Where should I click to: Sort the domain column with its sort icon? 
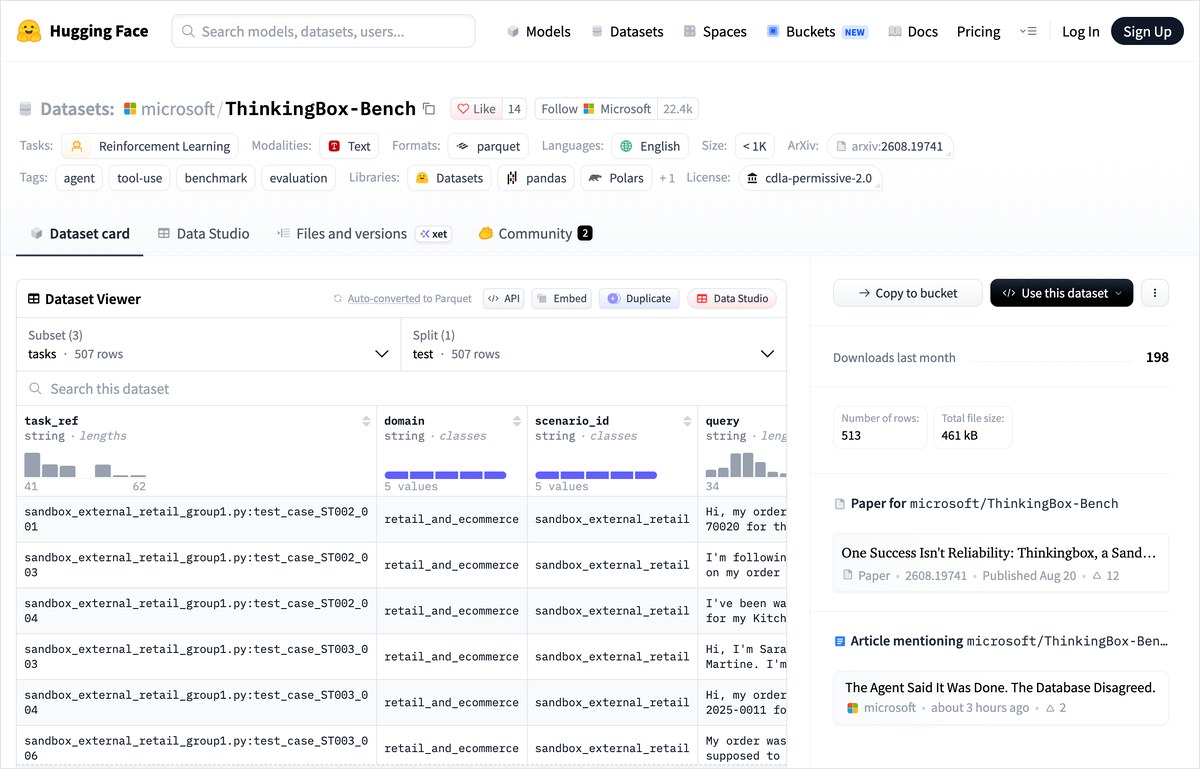(517, 421)
